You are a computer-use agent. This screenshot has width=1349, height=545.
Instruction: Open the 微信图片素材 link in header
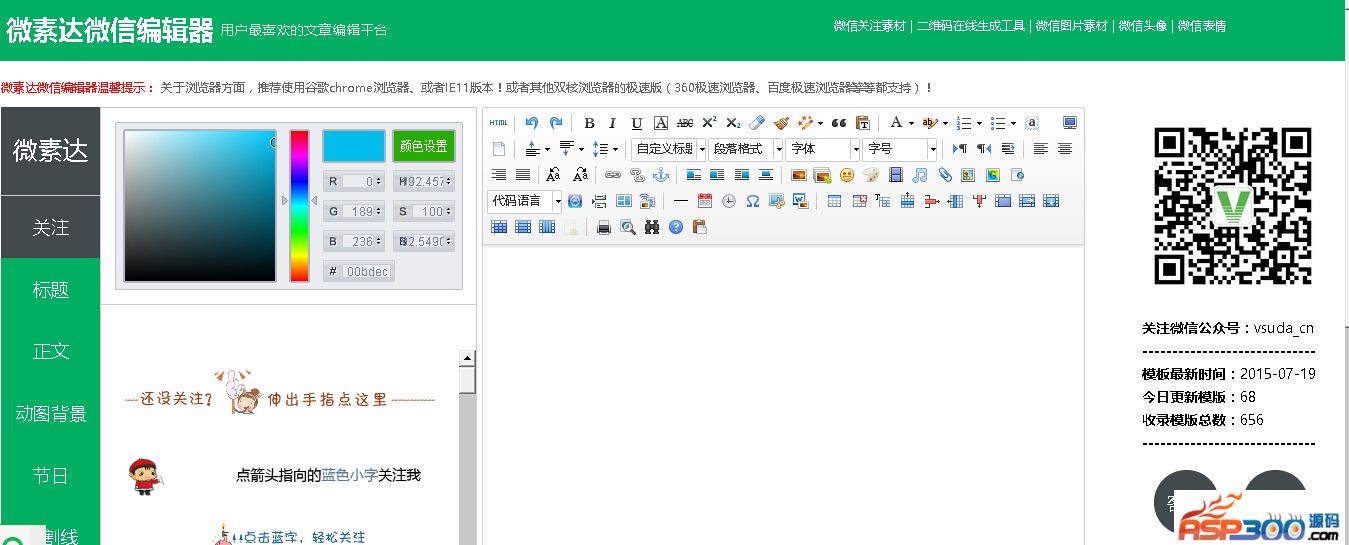(1071, 26)
